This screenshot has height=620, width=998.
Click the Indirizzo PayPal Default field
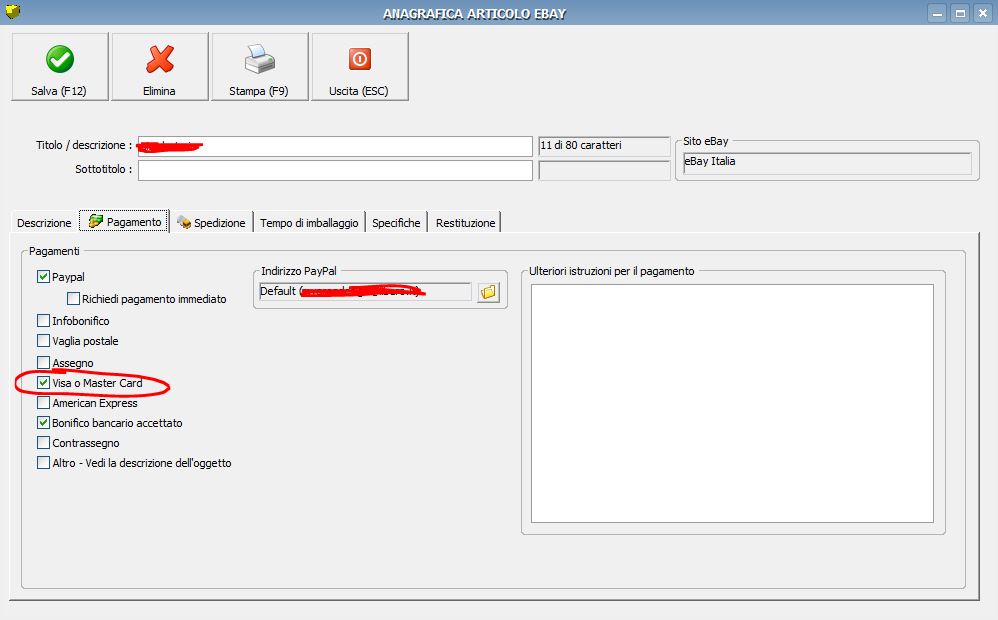click(x=365, y=292)
